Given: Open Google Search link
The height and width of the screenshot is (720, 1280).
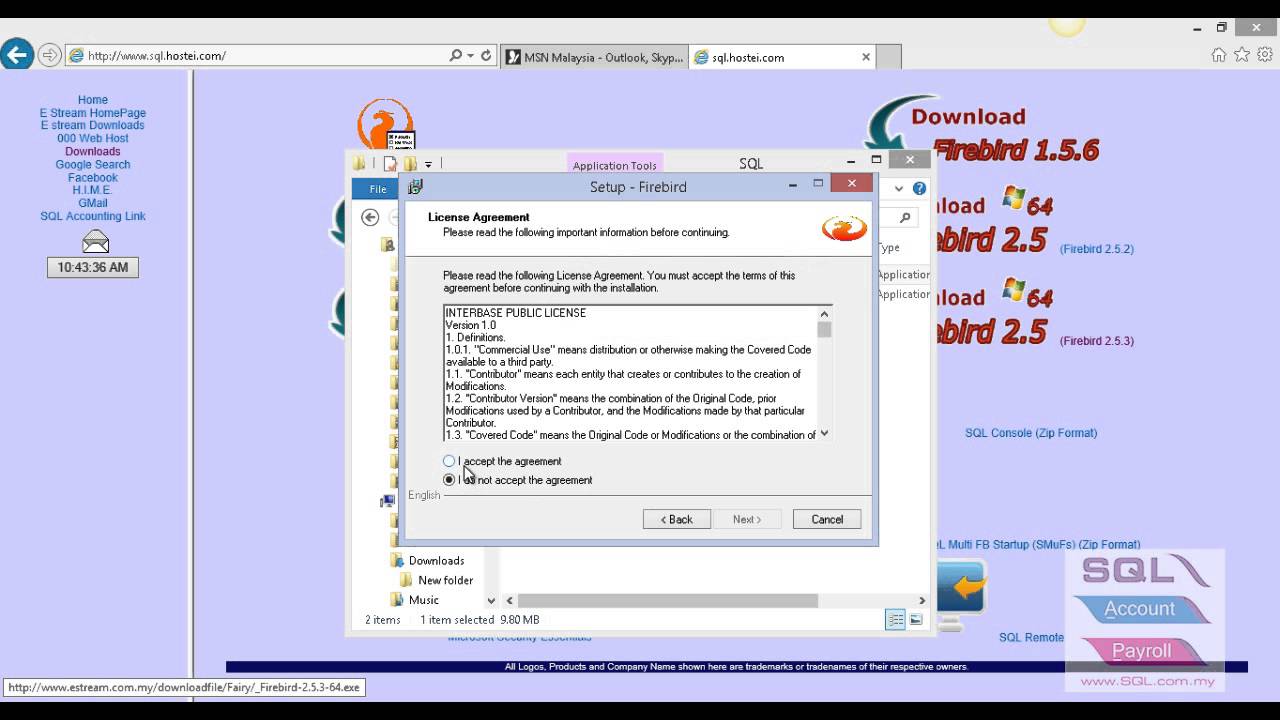Looking at the screenshot, I should [x=93, y=164].
